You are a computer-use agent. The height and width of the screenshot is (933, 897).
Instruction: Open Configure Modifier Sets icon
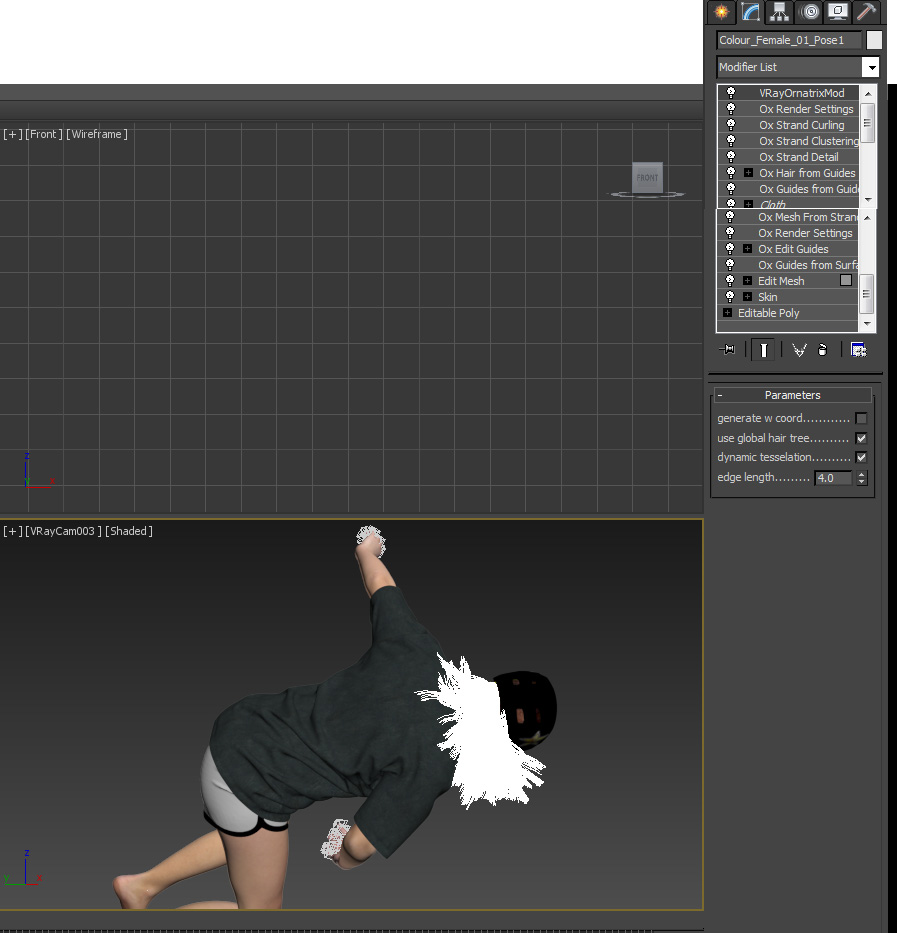point(857,349)
